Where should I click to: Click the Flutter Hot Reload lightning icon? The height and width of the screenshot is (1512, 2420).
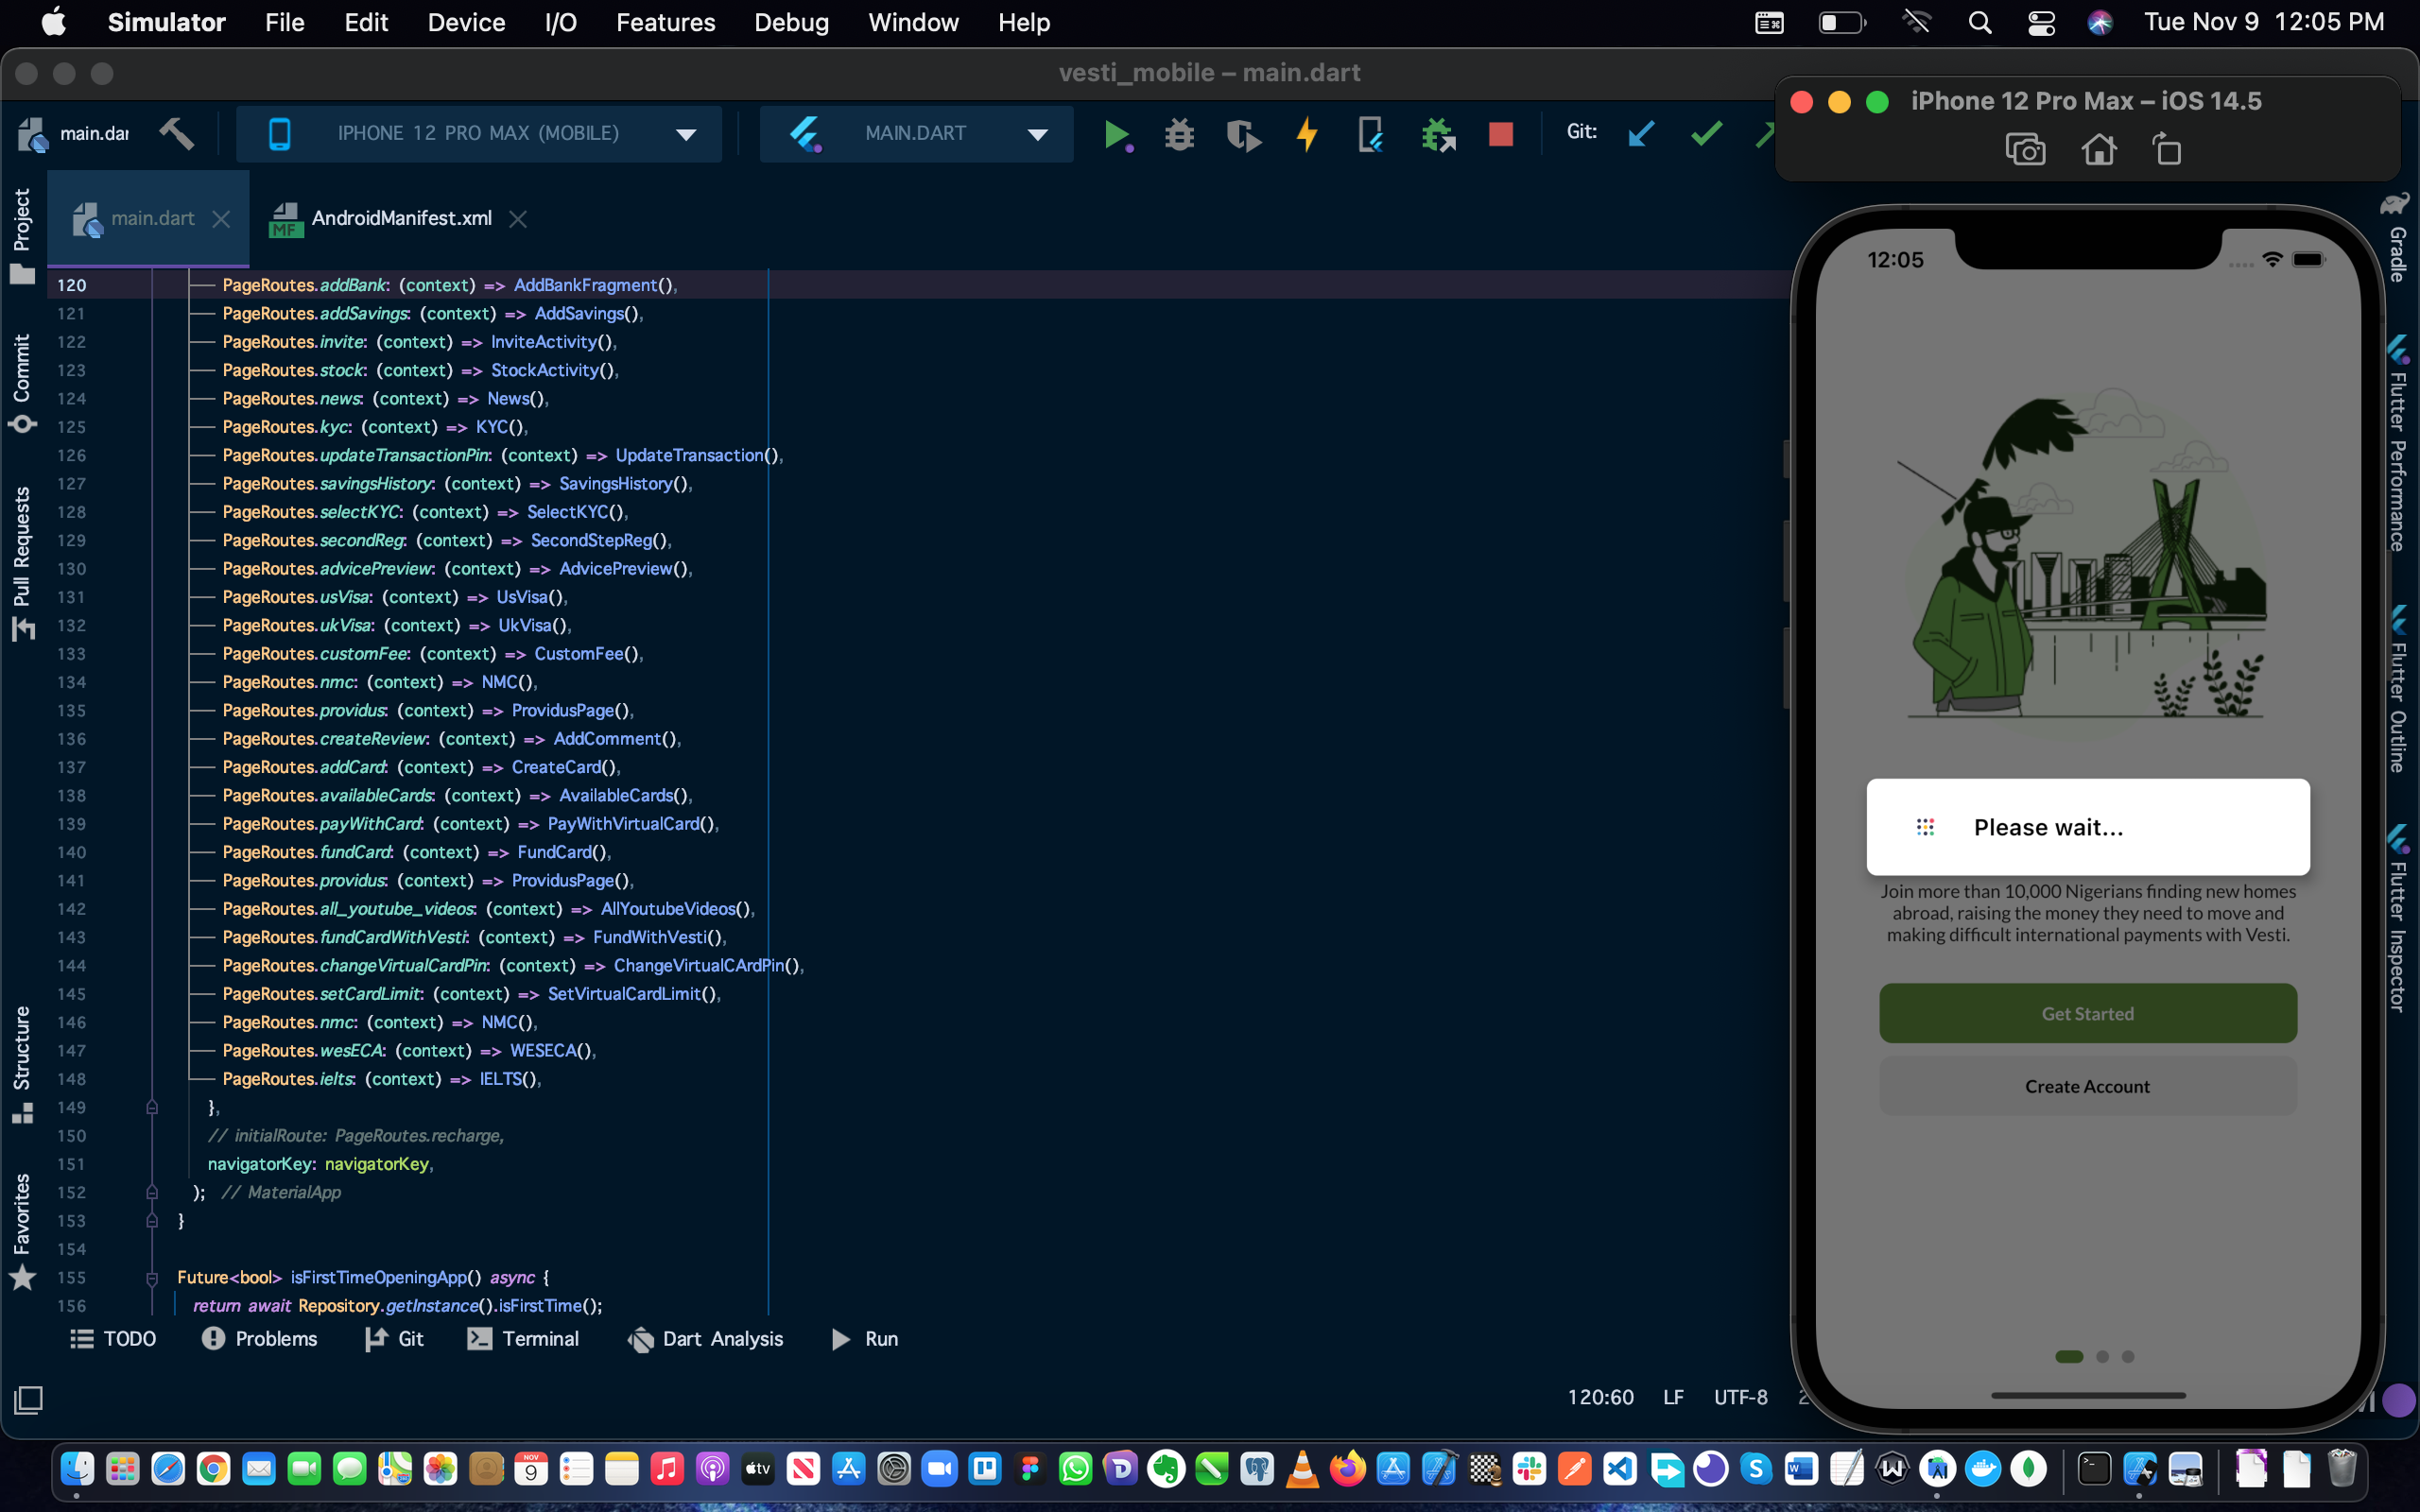coord(1307,133)
